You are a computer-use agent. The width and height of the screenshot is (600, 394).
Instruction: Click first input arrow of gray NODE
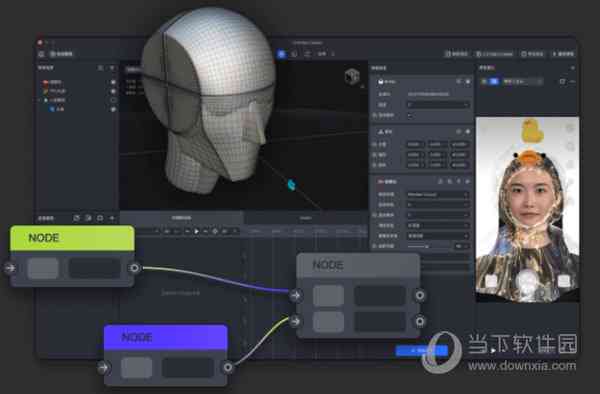coord(295,295)
